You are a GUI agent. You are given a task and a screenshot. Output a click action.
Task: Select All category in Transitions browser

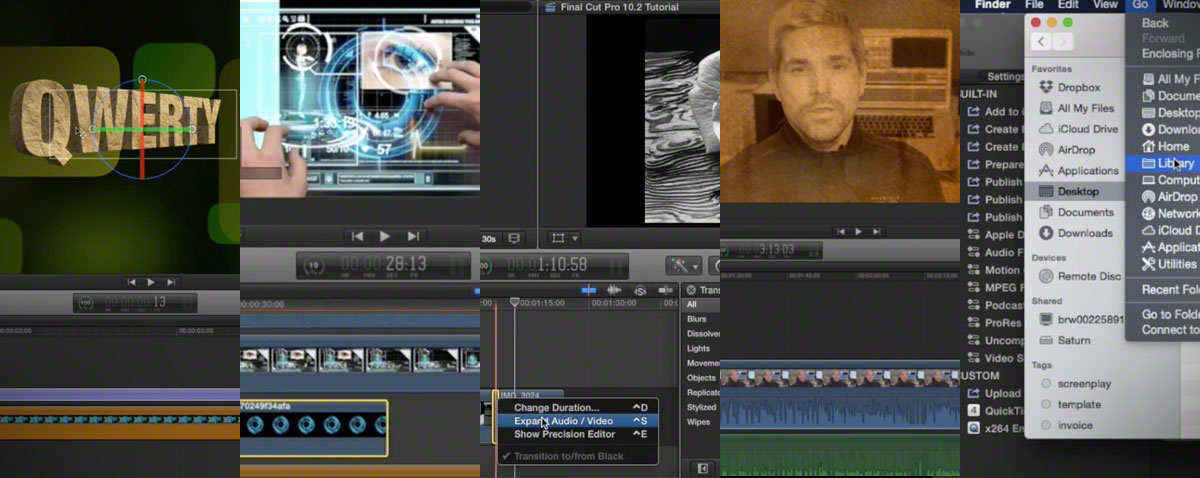pos(693,304)
